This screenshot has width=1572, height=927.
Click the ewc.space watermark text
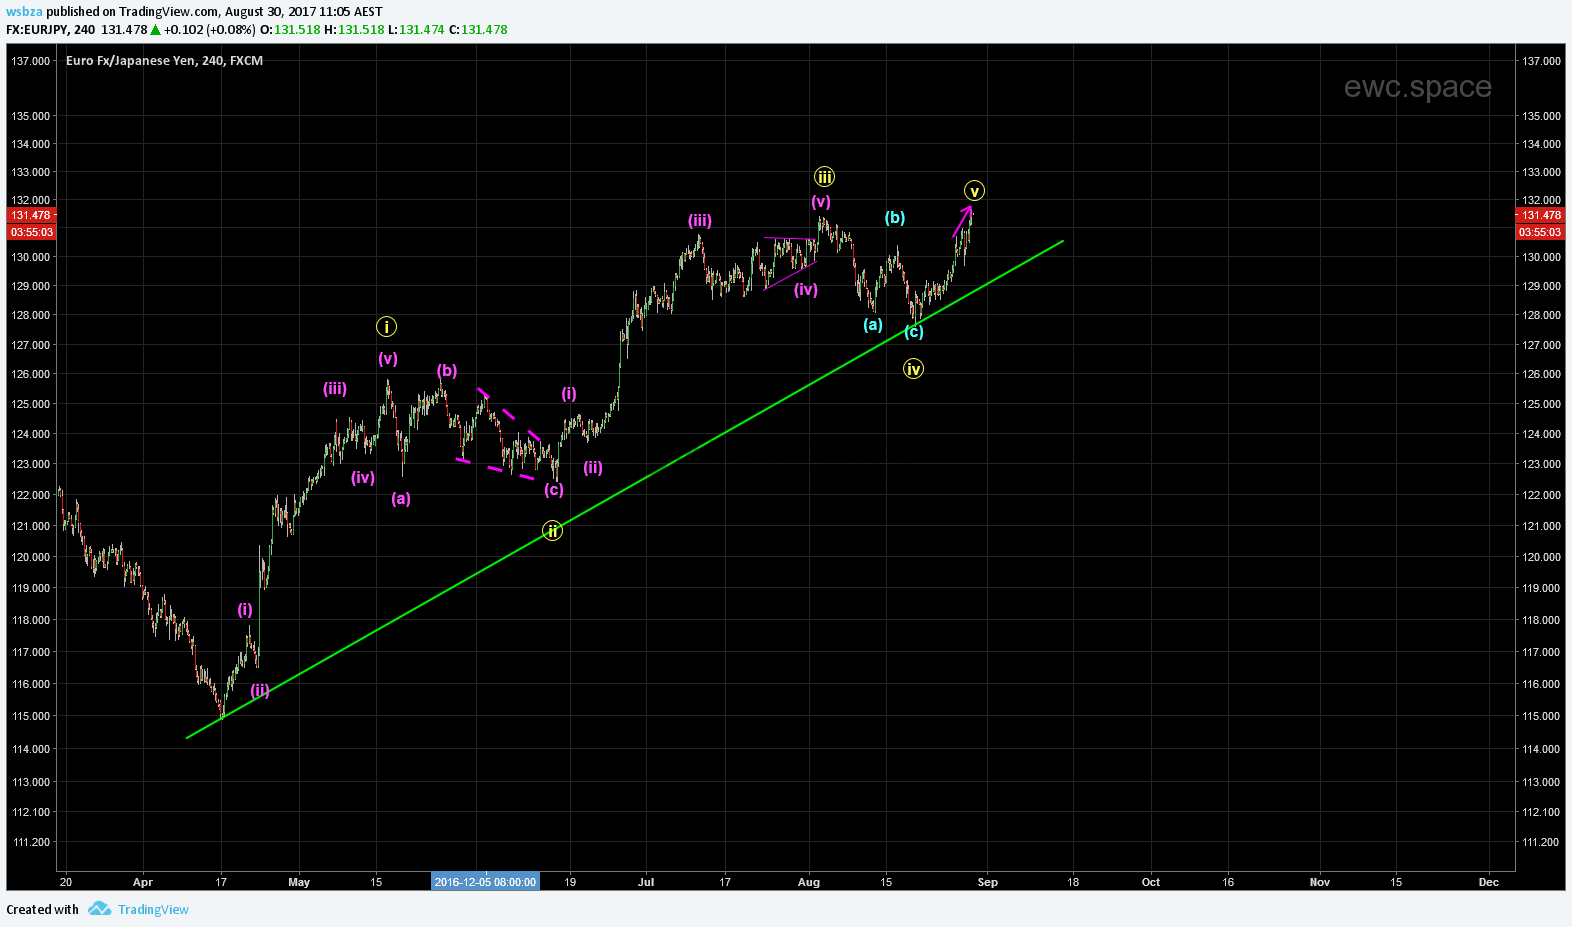pos(1417,87)
